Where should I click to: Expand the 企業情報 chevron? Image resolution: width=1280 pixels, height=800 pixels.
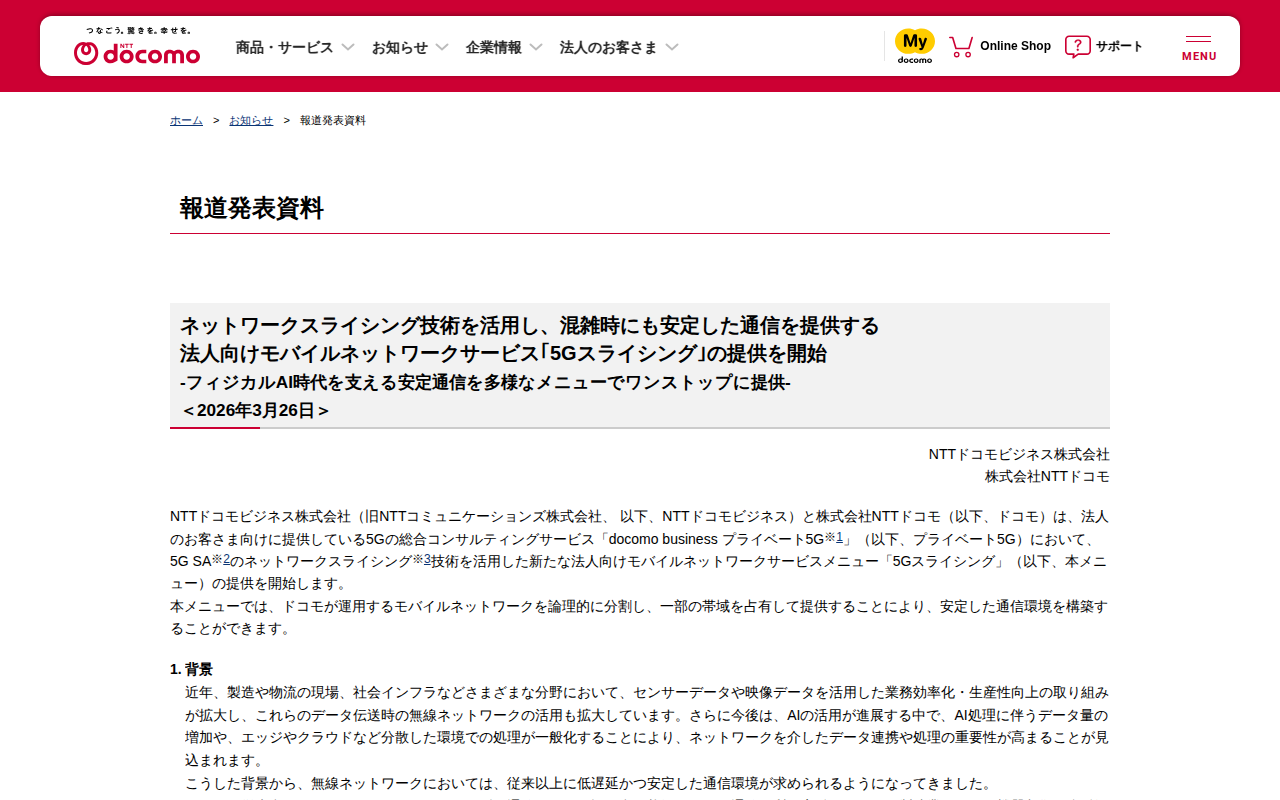536,47
